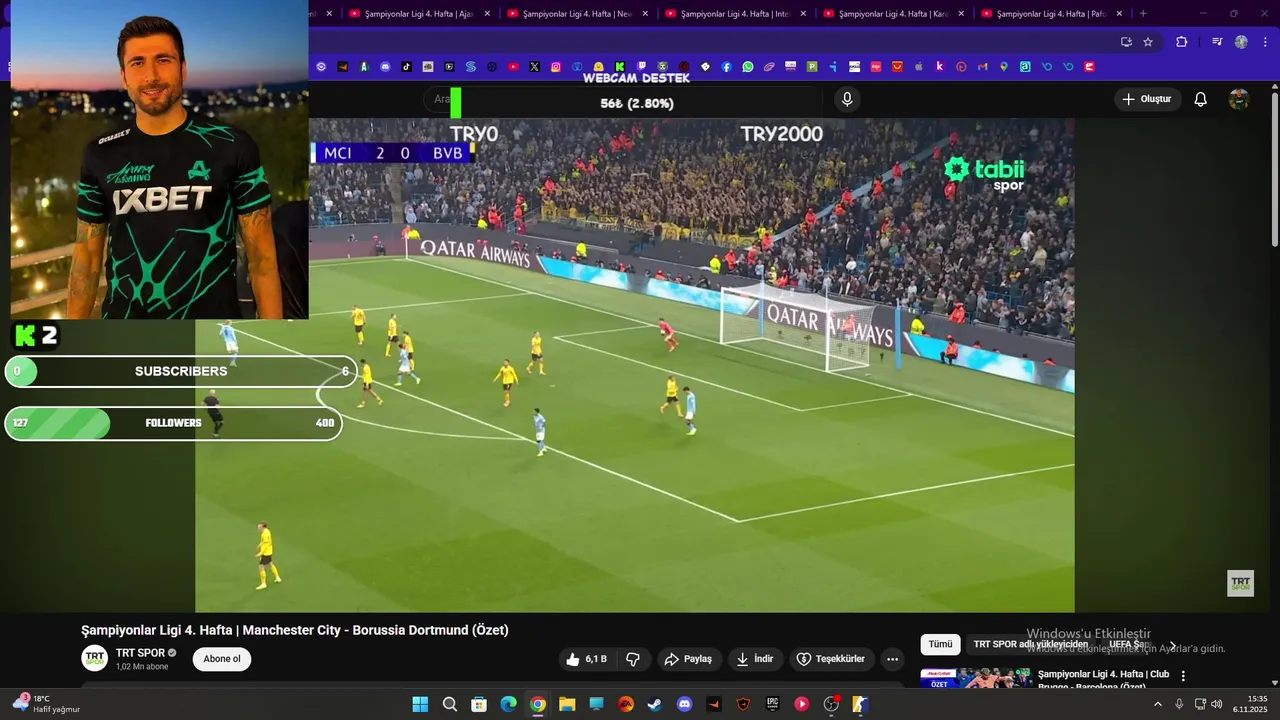Subscribe with the Abone ol button
The width and height of the screenshot is (1280, 720).
pyautogui.click(x=222, y=659)
